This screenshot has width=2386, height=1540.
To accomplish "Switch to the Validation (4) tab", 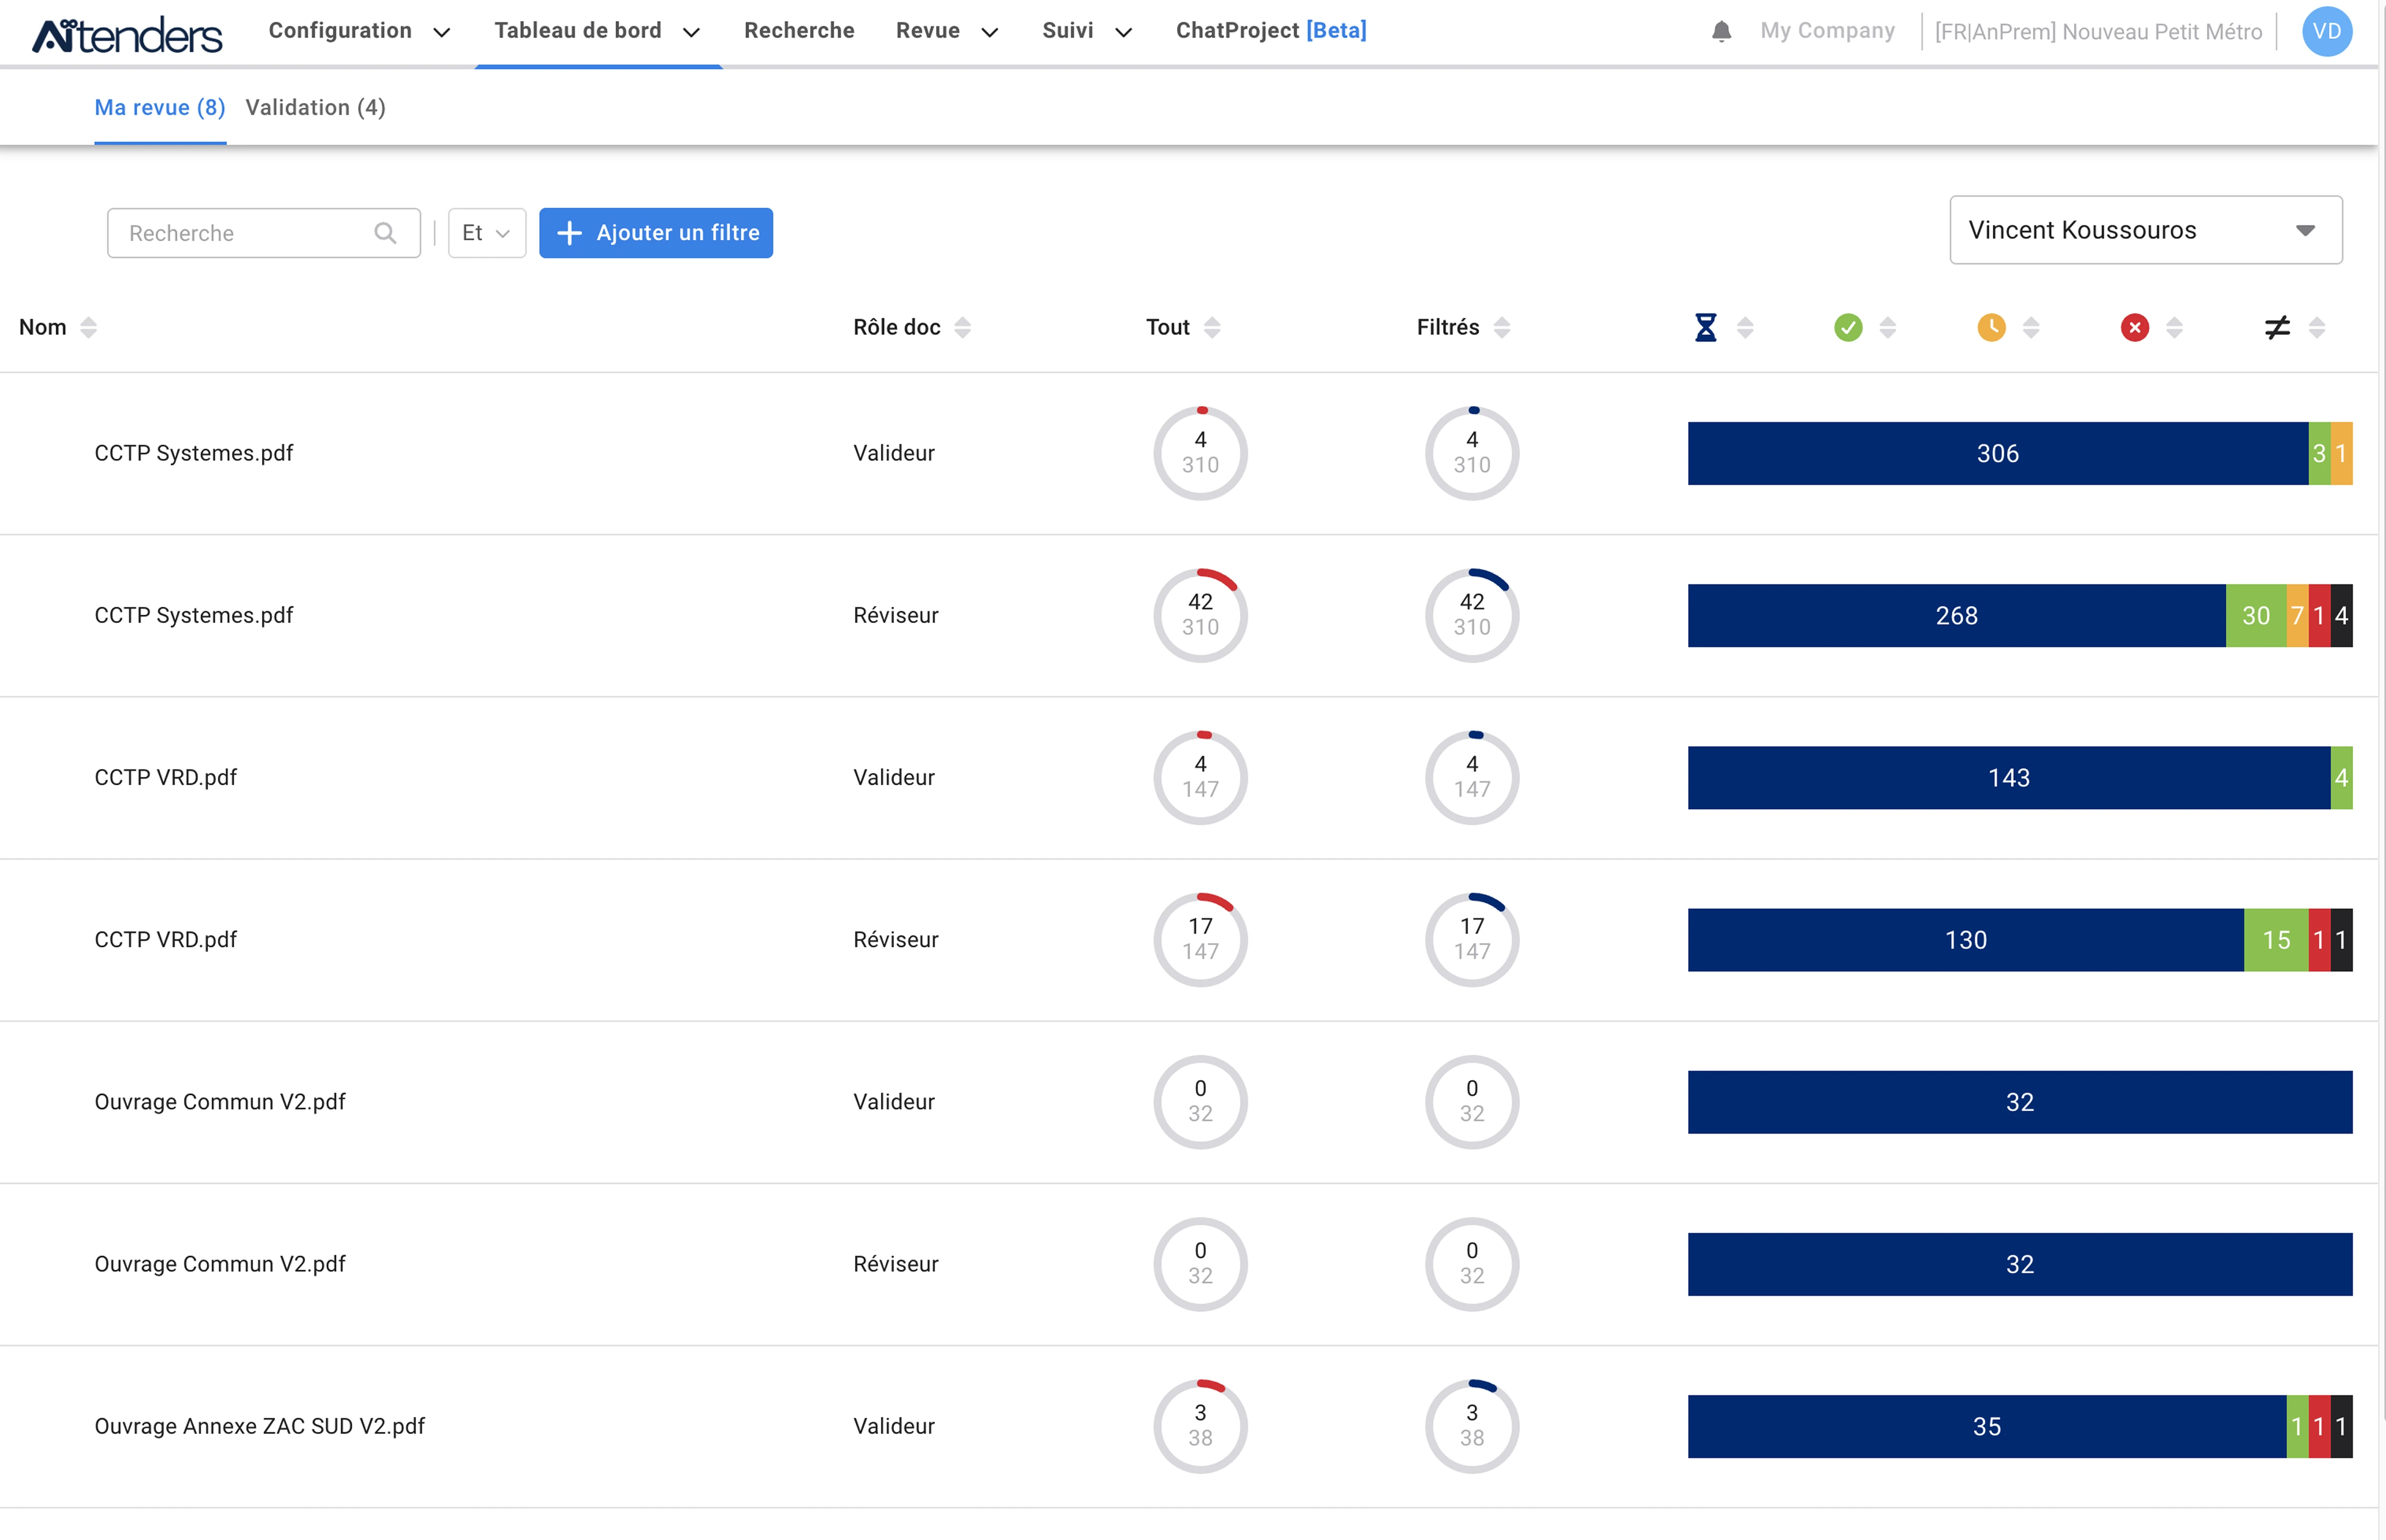I will [x=315, y=107].
